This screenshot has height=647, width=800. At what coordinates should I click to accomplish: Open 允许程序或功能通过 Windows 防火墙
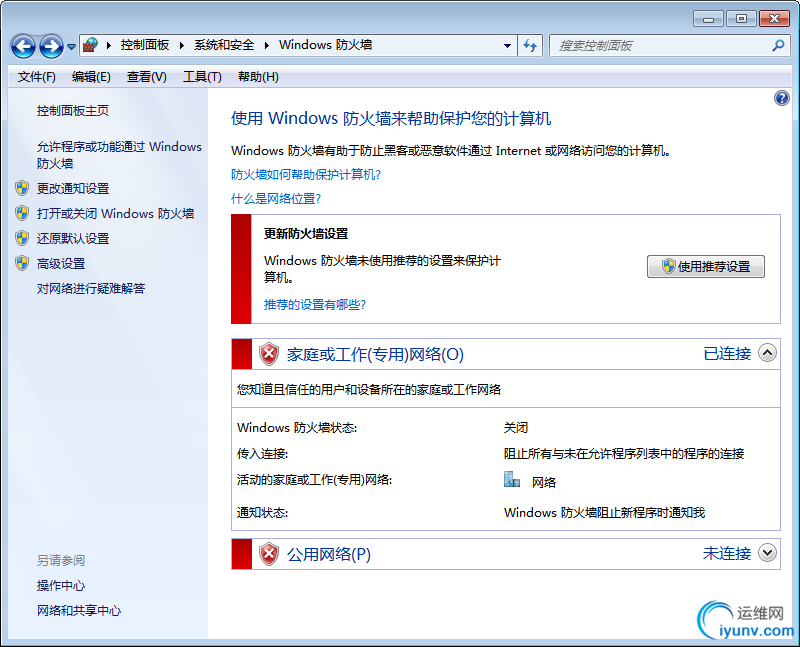119,155
